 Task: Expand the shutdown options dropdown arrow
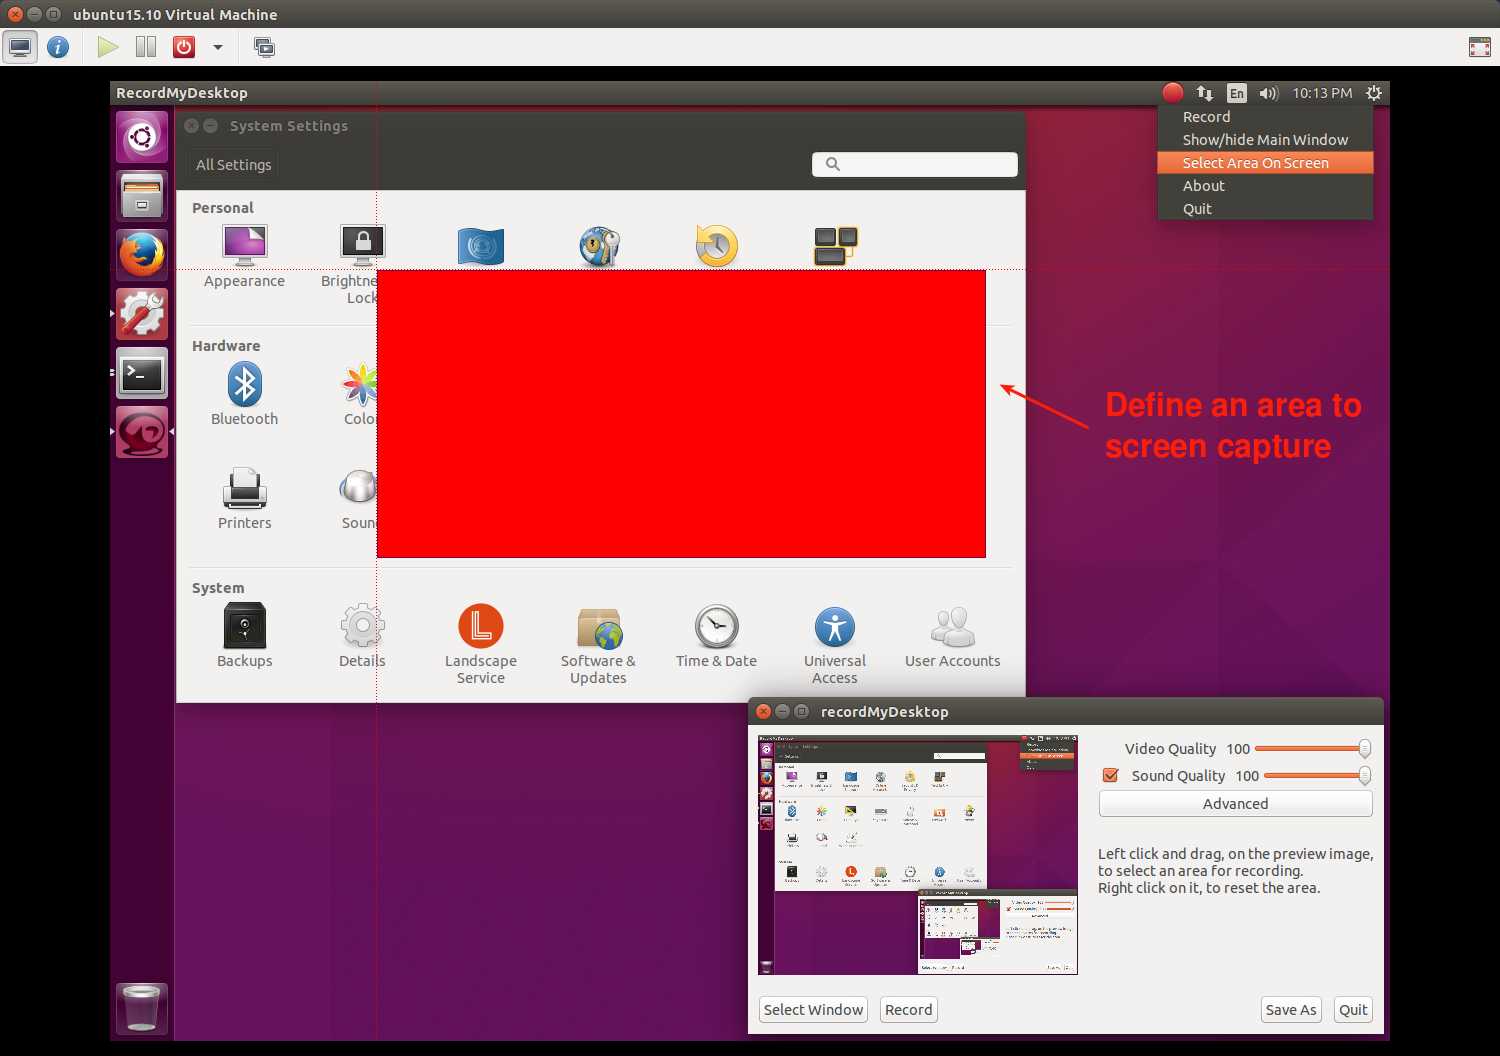coord(217,47)
